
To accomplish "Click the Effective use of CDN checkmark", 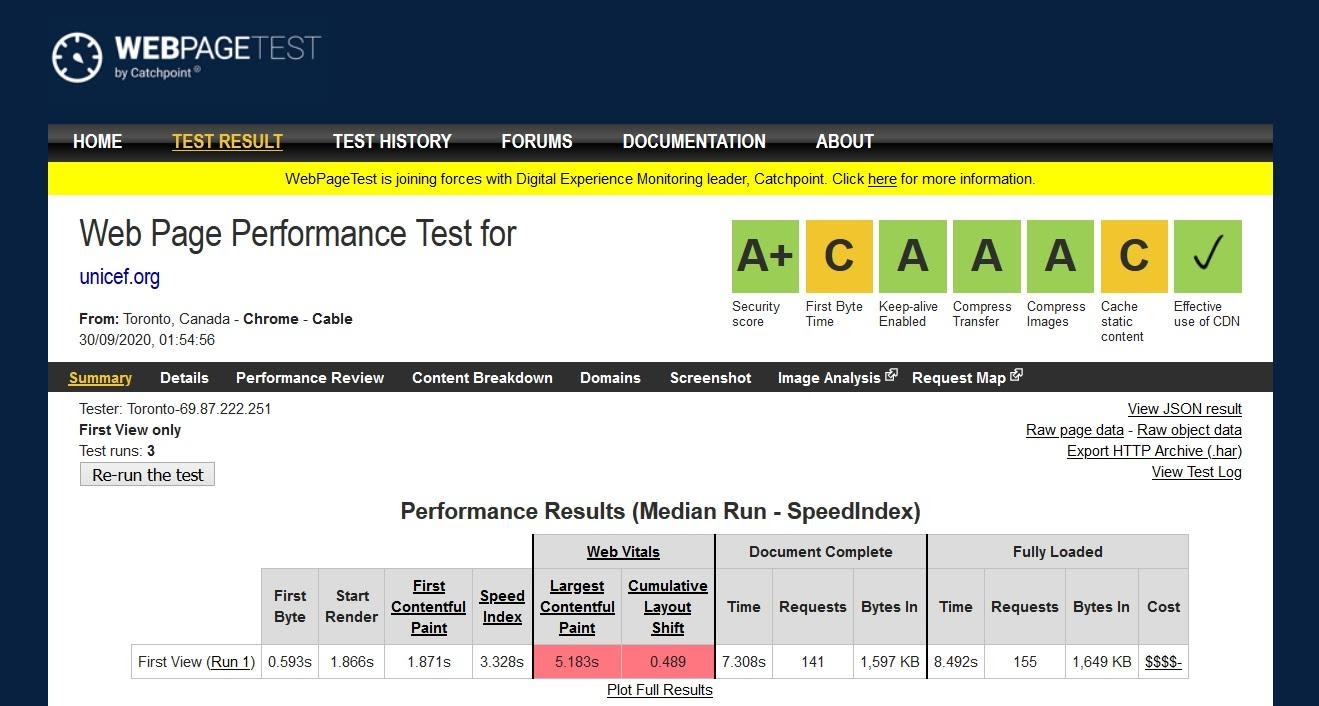I will pyautogui.click(x=1208, y=257).
